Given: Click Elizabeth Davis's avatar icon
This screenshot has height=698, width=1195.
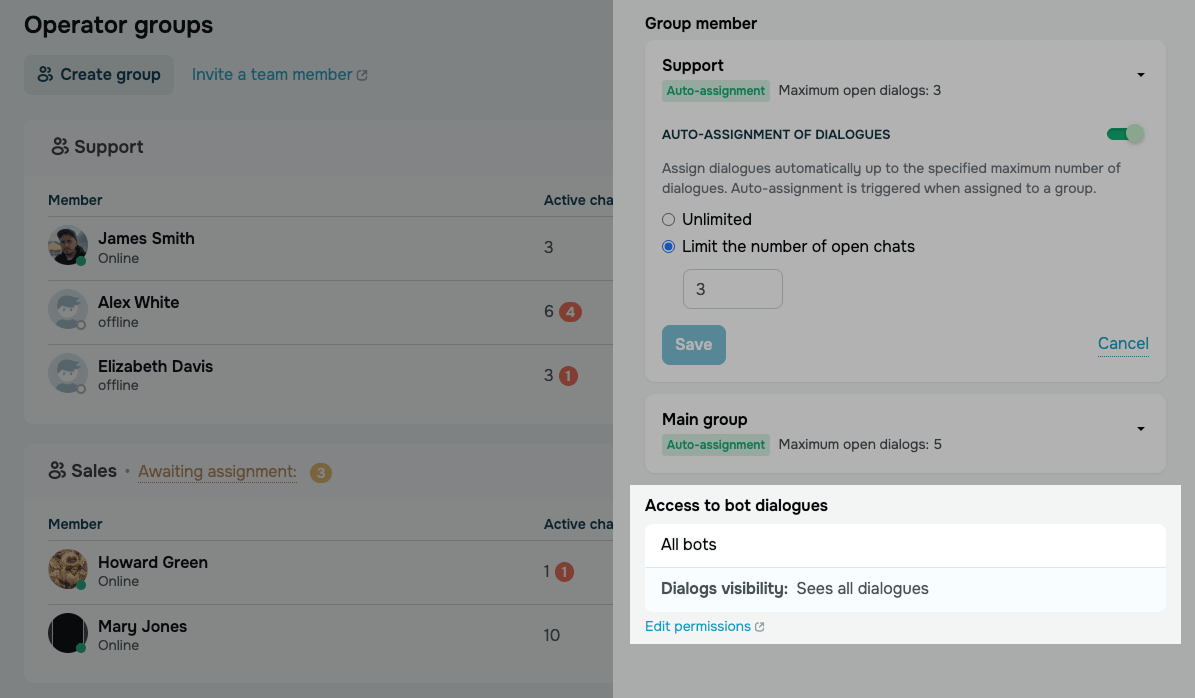Looking at the screenshot, I should tap(68, 373).
